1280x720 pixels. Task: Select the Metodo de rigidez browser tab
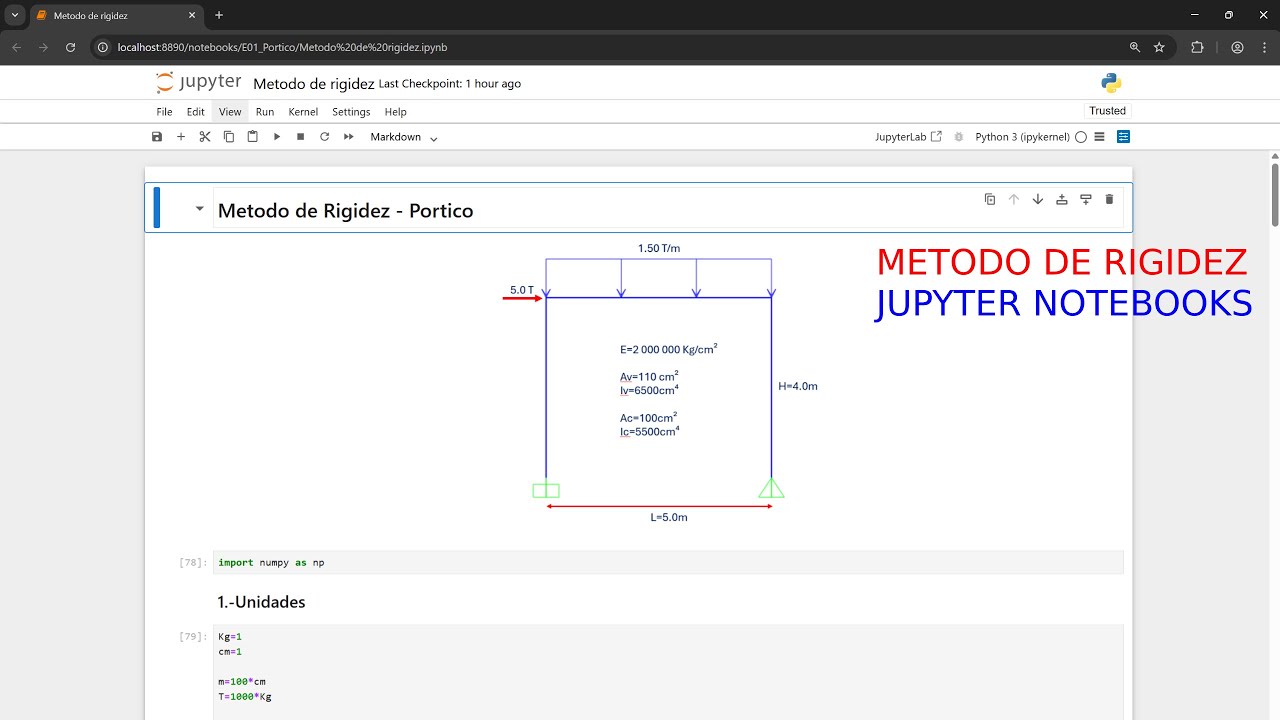pos(116,16)
